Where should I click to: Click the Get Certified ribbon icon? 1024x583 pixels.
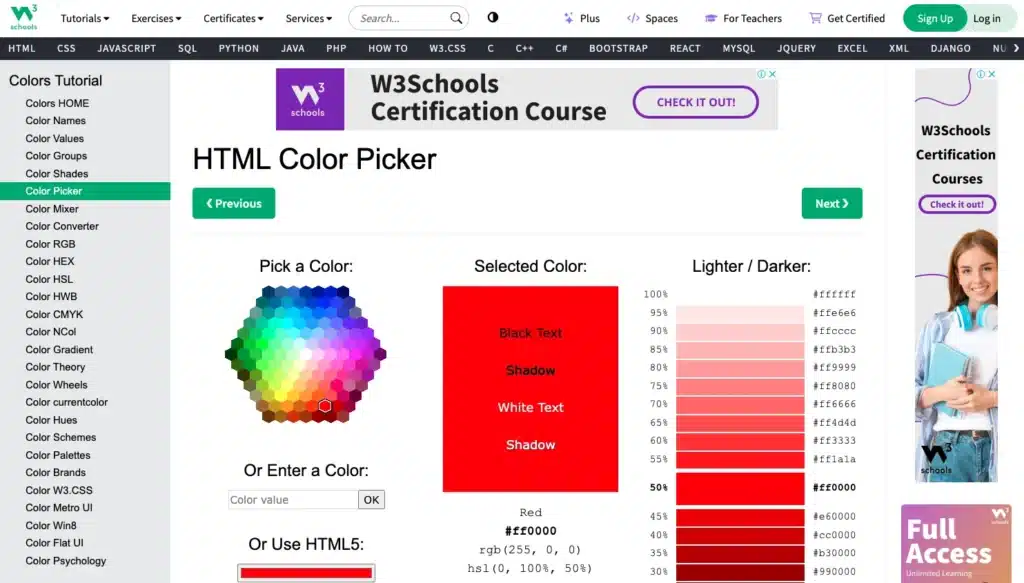tap(815, 17)
